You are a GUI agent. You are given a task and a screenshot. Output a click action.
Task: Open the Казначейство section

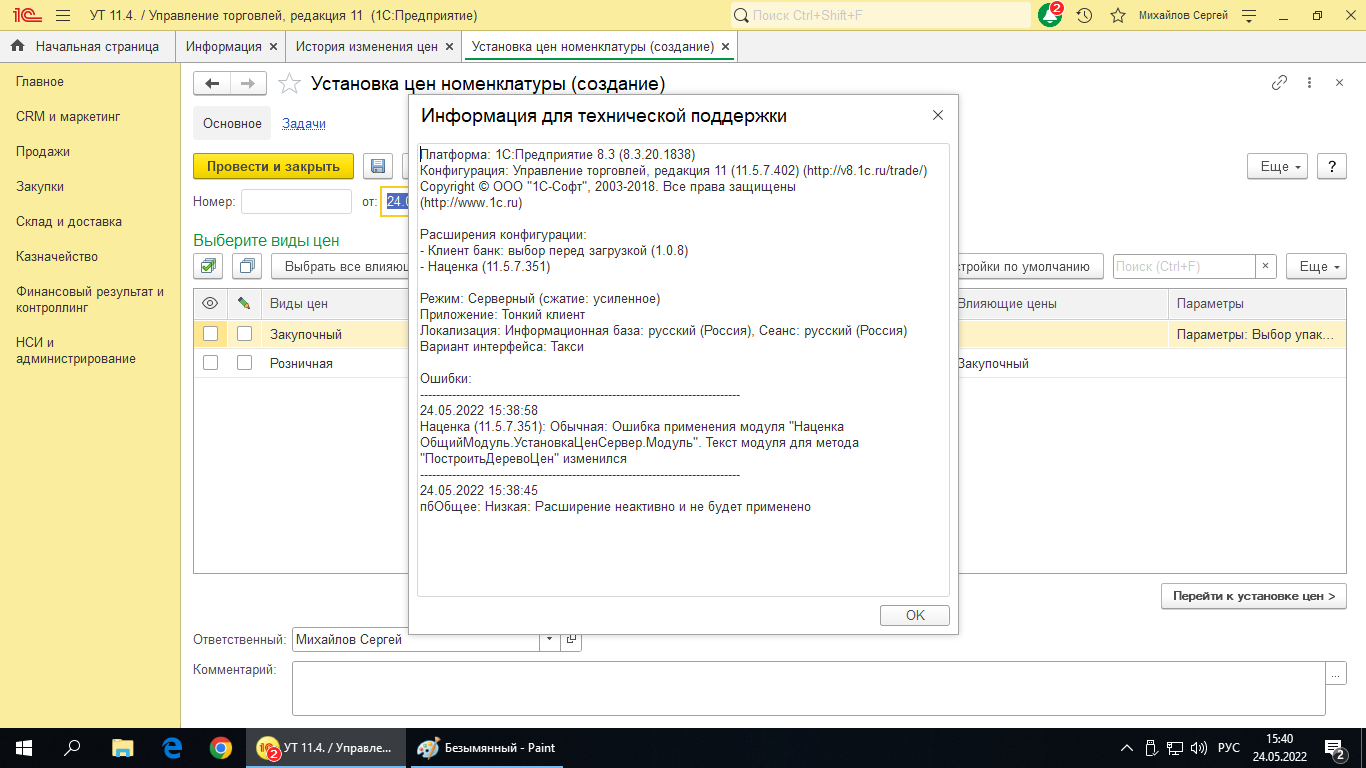pos(57,257)
